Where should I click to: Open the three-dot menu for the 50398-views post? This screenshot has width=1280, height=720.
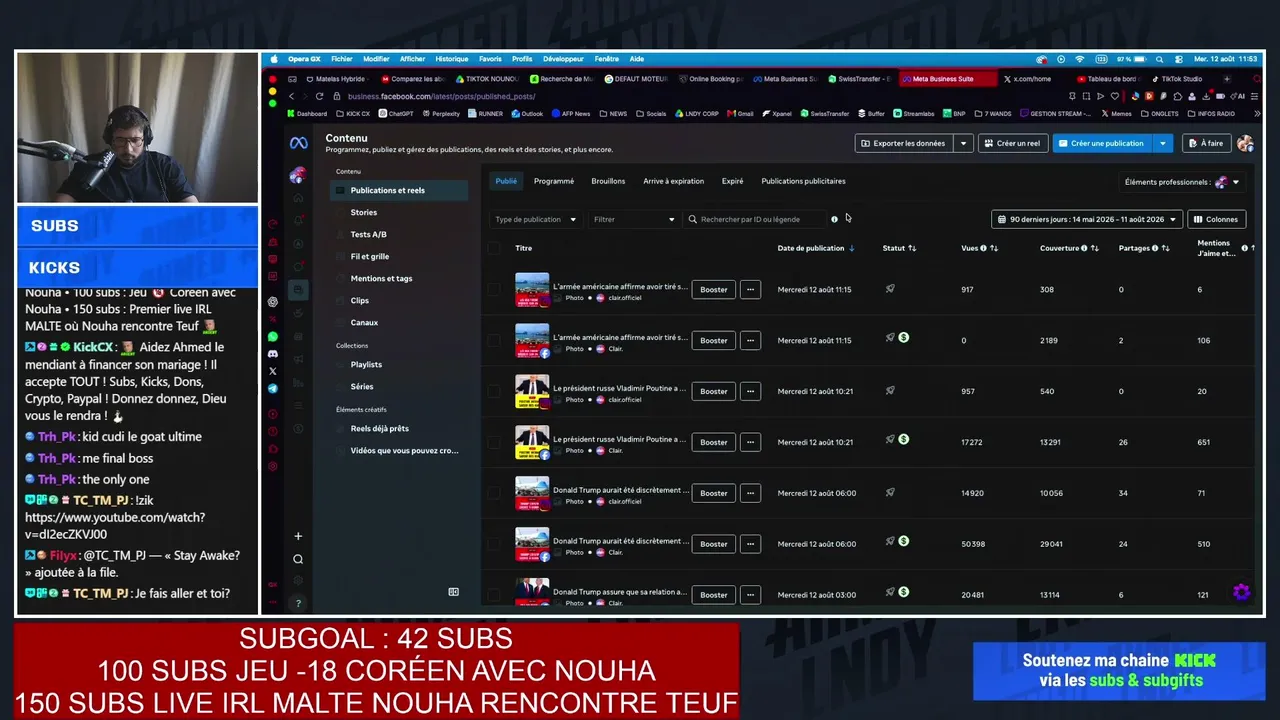pos(751,544)
